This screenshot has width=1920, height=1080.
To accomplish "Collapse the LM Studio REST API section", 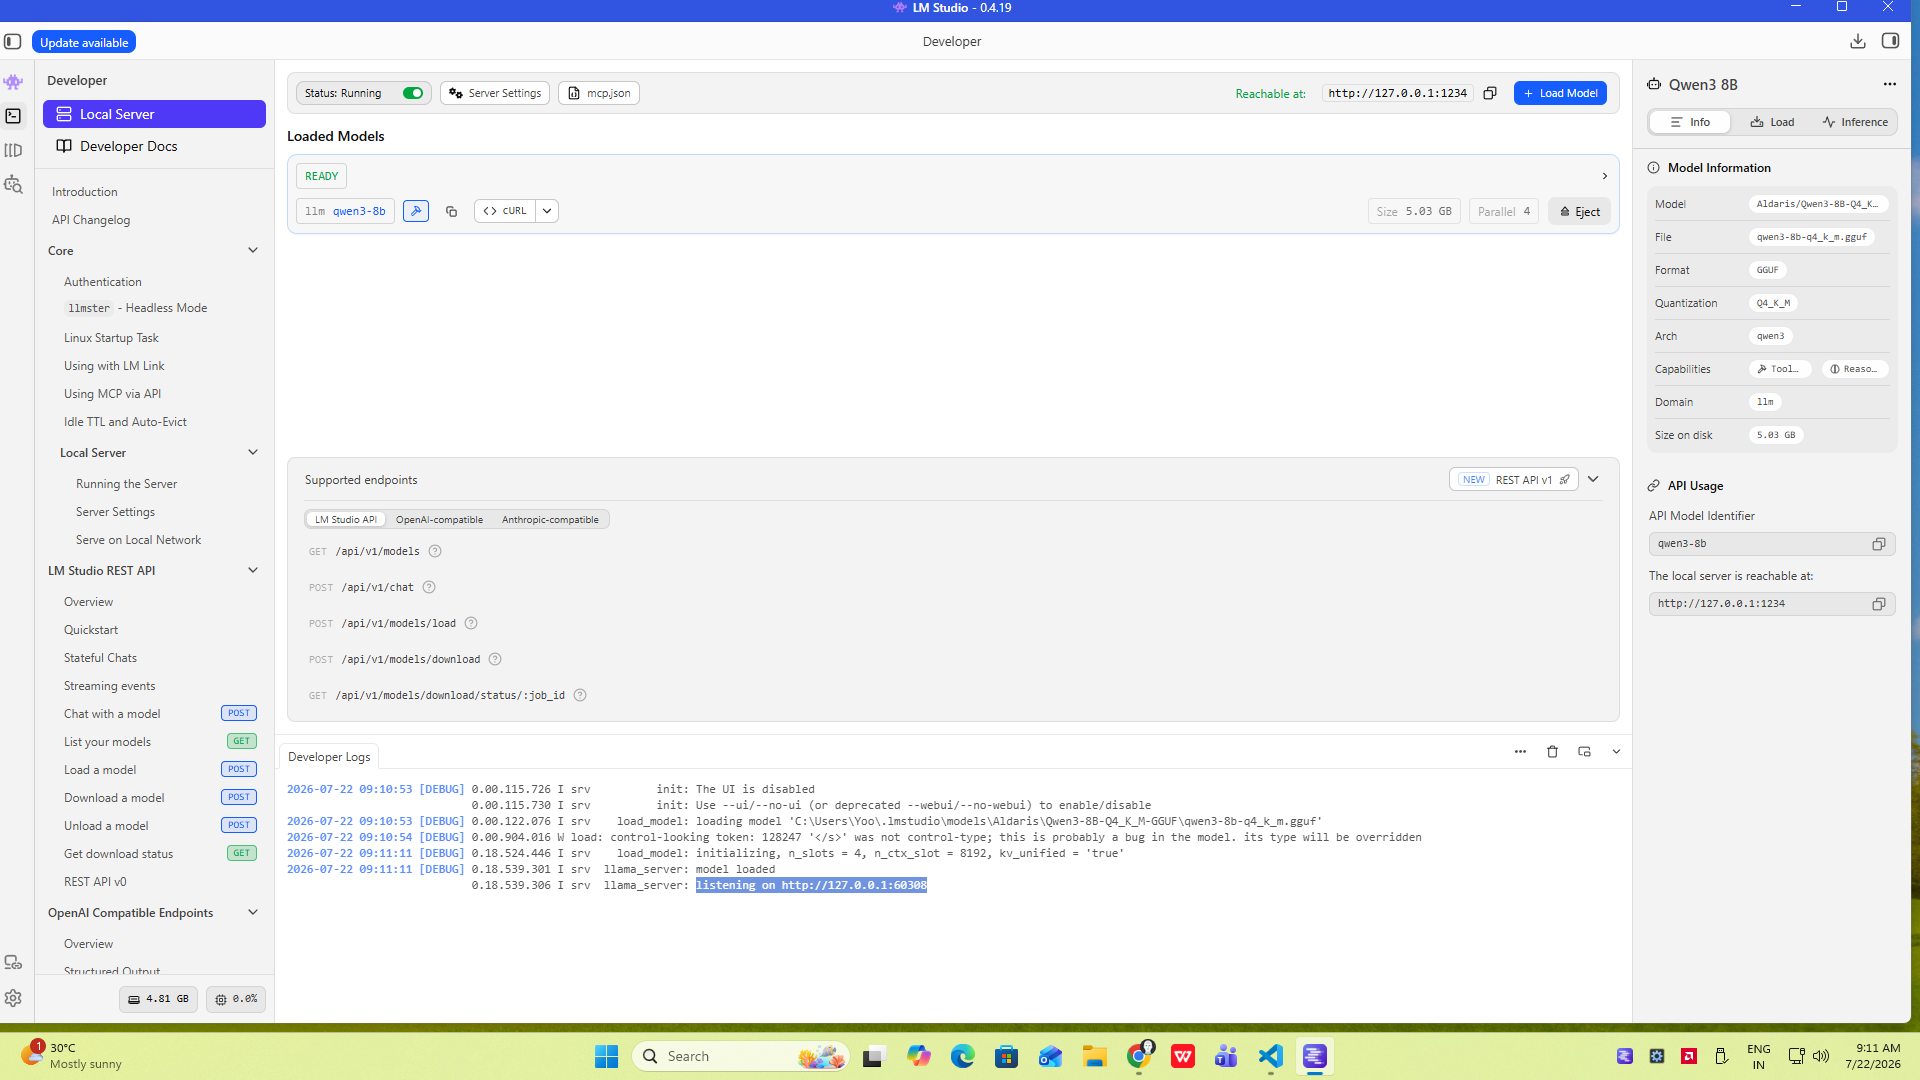I will [x=253, y=570].
